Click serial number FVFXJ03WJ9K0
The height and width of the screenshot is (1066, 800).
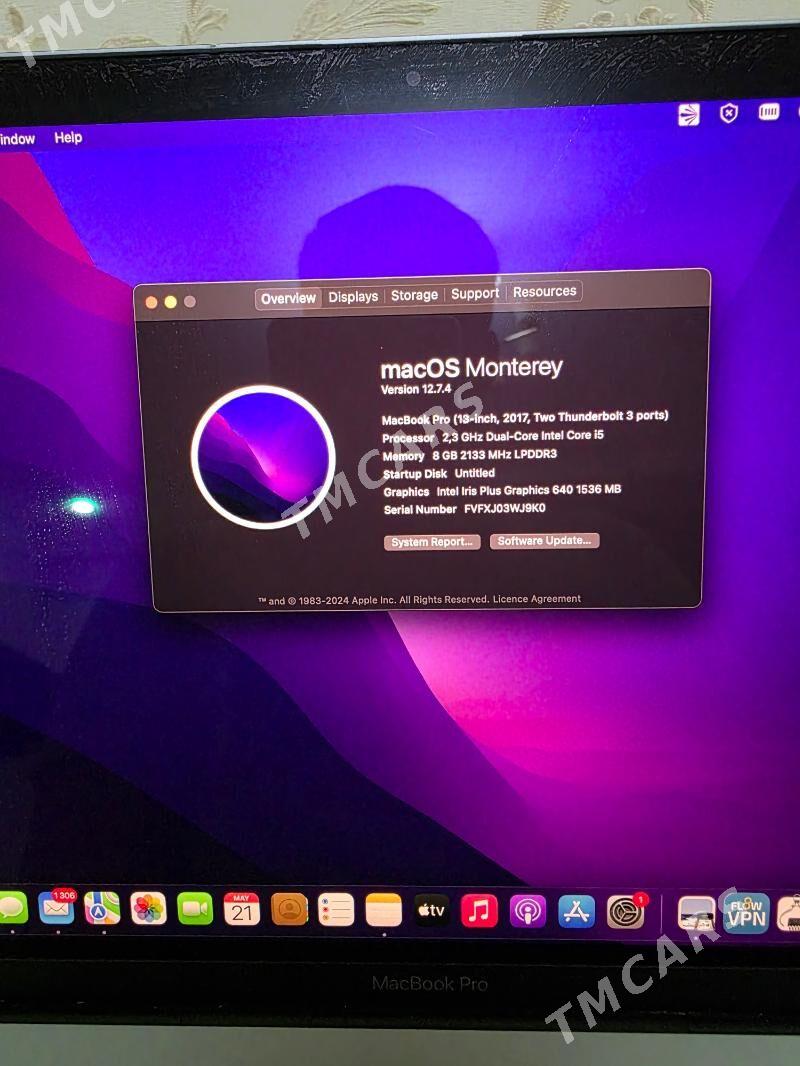pos(505,509)
